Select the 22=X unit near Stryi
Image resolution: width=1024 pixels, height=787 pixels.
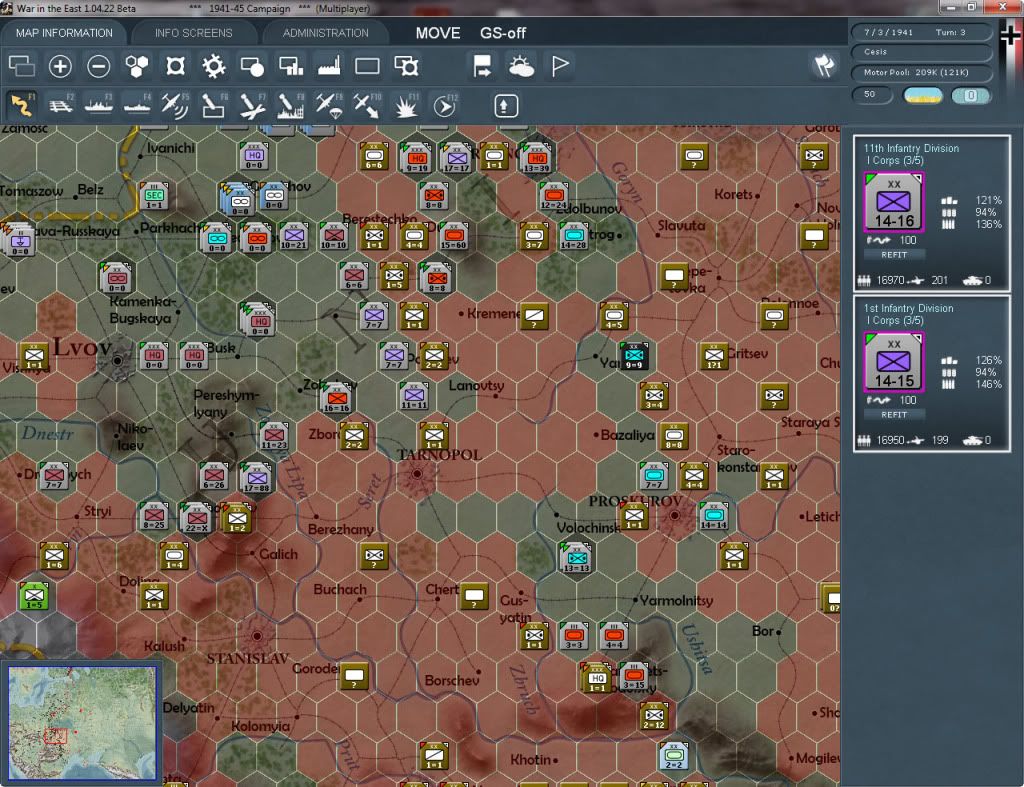(196, 518)
